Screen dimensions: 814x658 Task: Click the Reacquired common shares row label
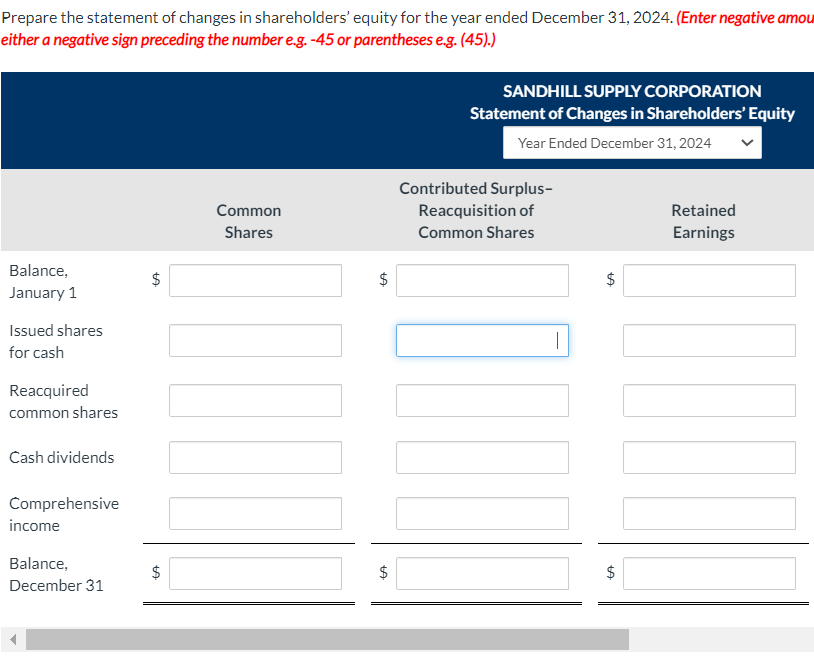click(x=63, y=401)
